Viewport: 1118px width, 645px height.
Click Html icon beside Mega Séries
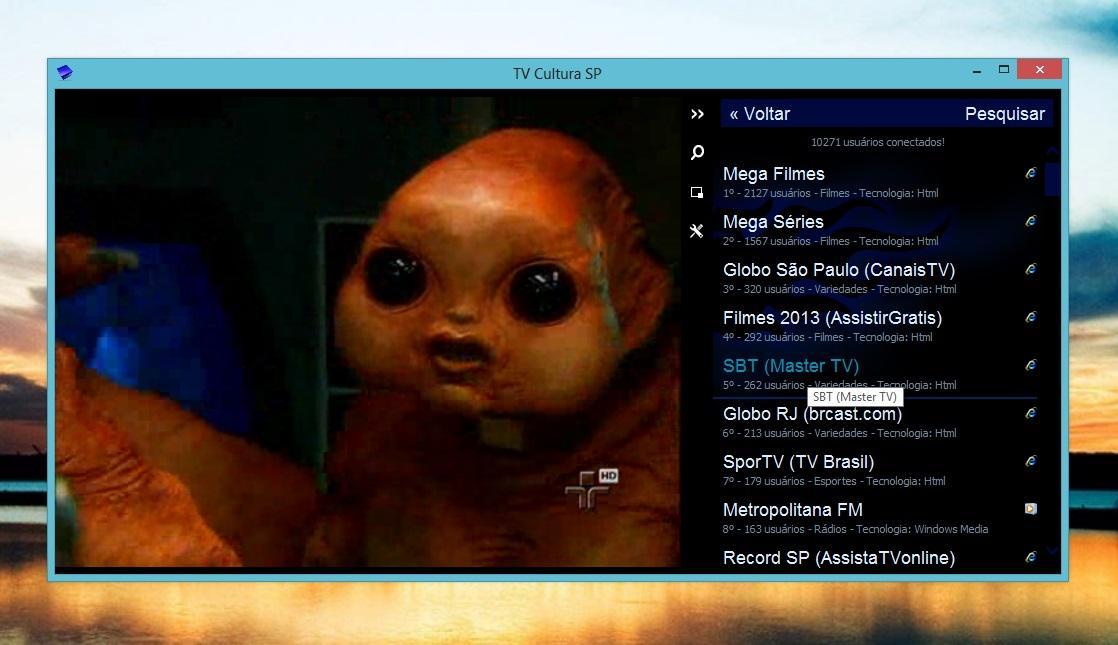tap(1031, 221)
